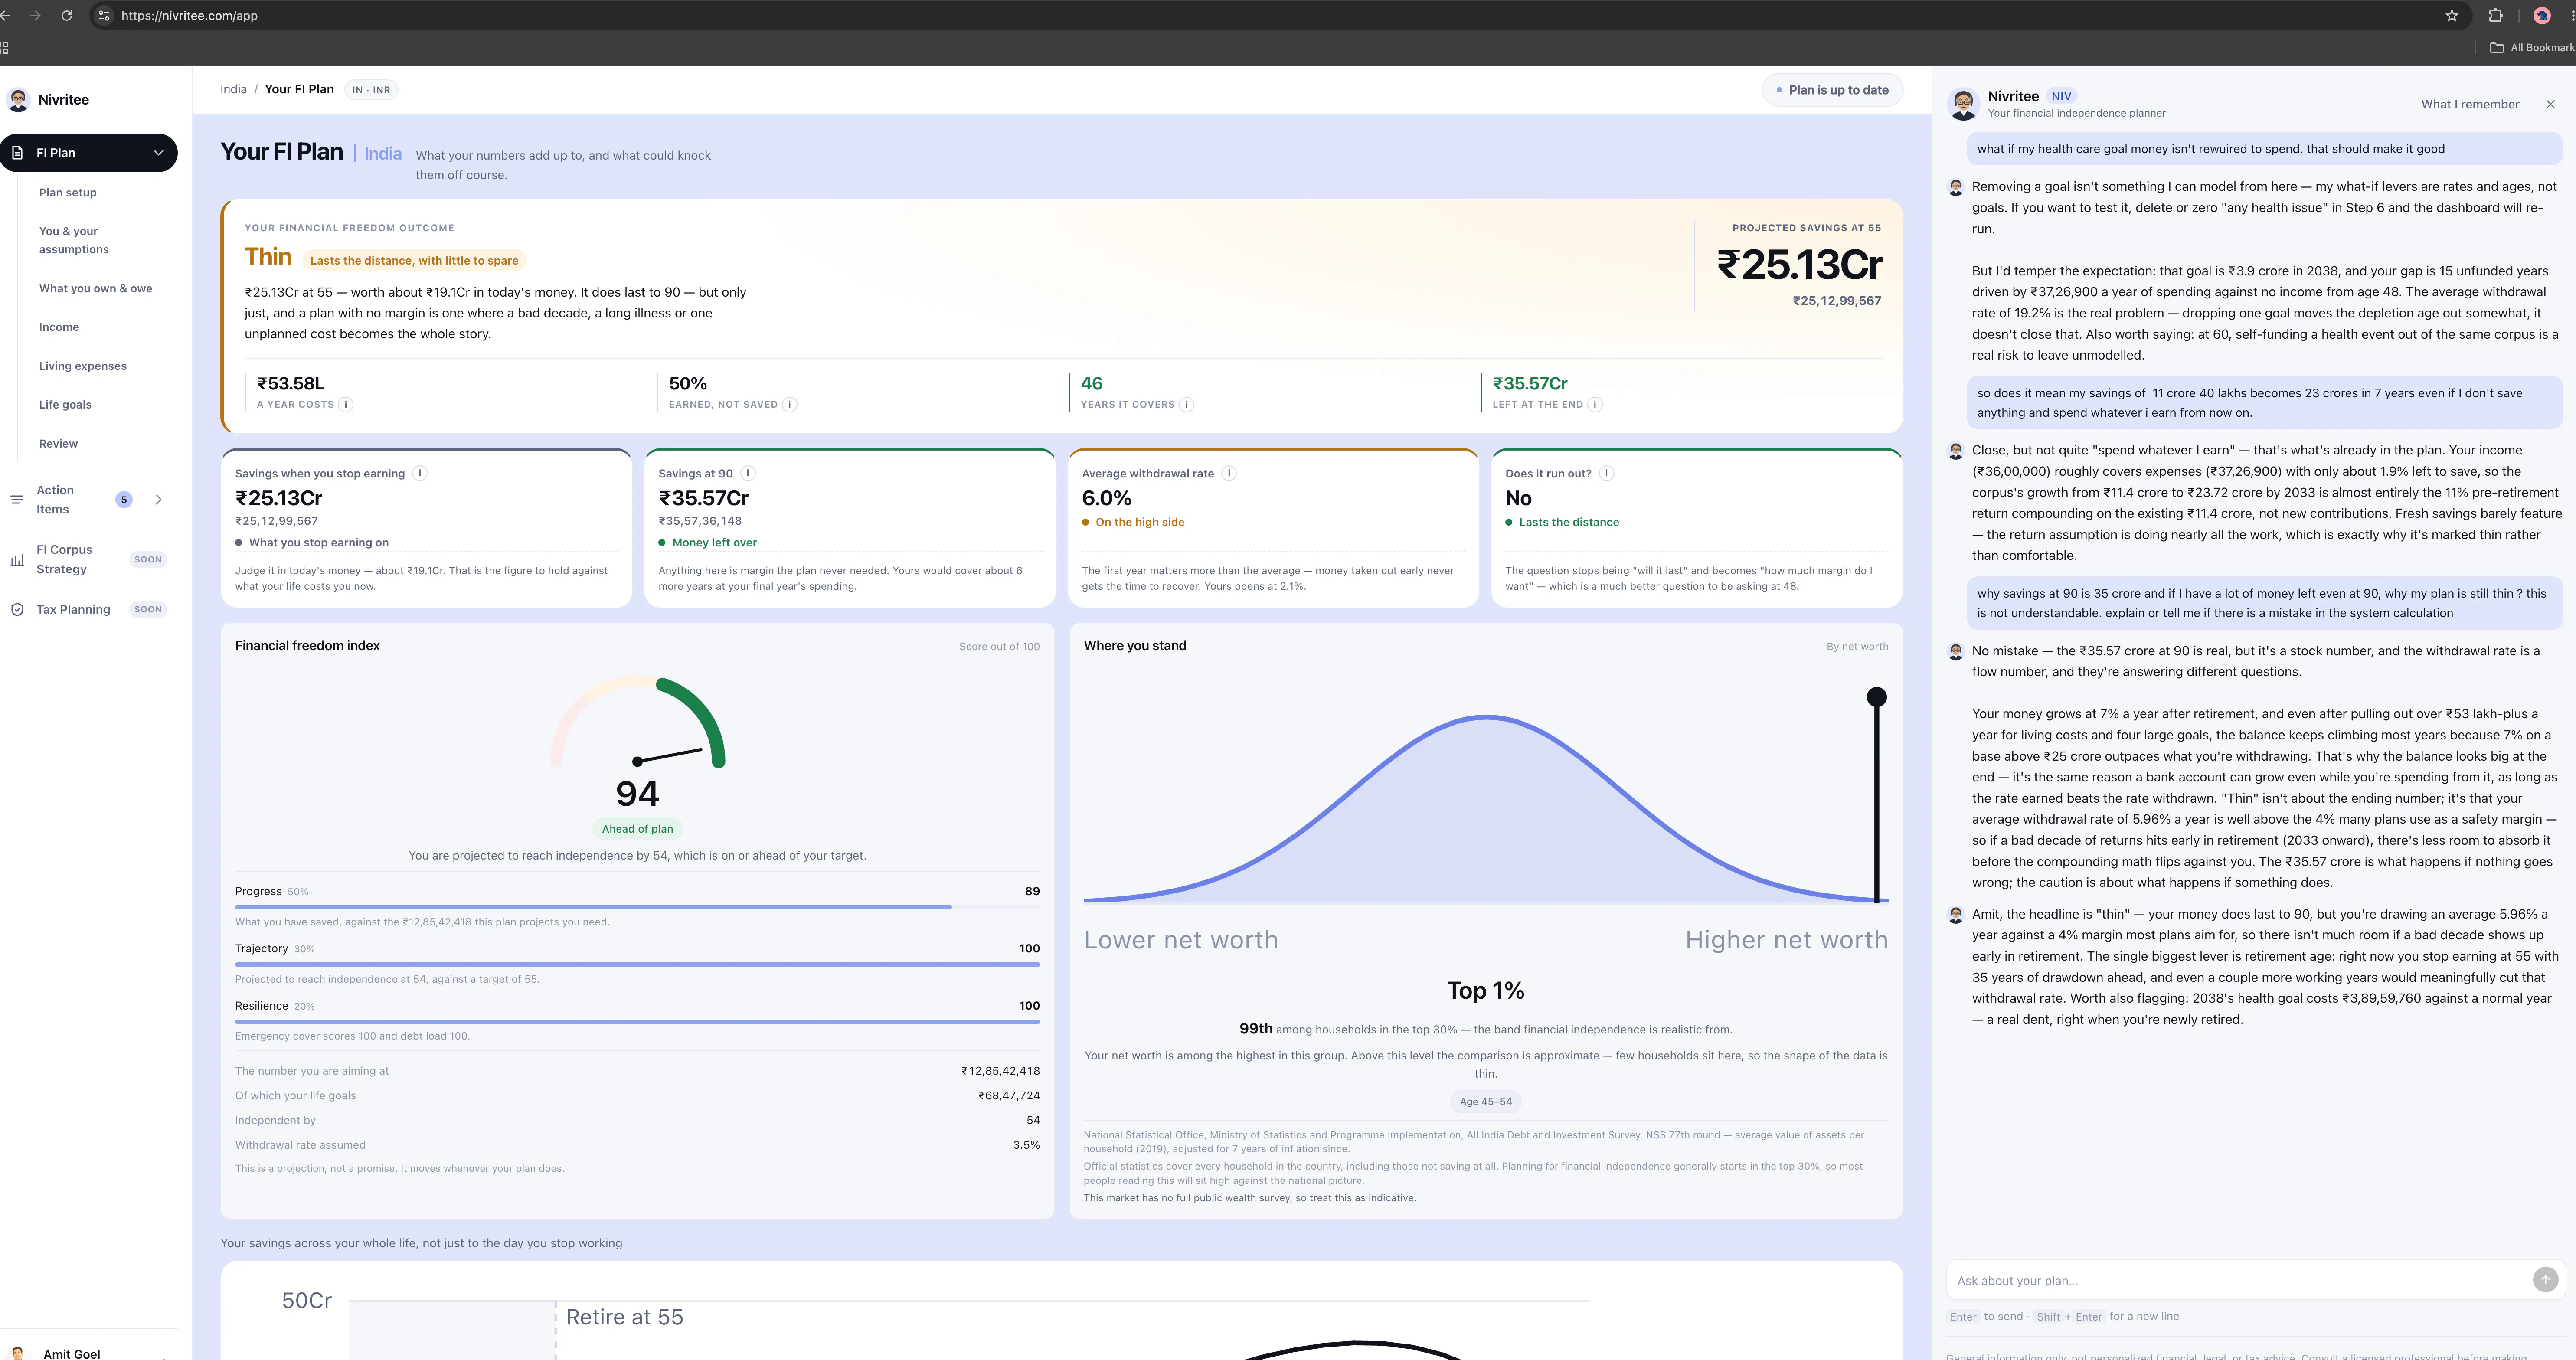The image size is (2576, 1360).
Task: Open Plan setup step
Action: (x=68, y=192)
